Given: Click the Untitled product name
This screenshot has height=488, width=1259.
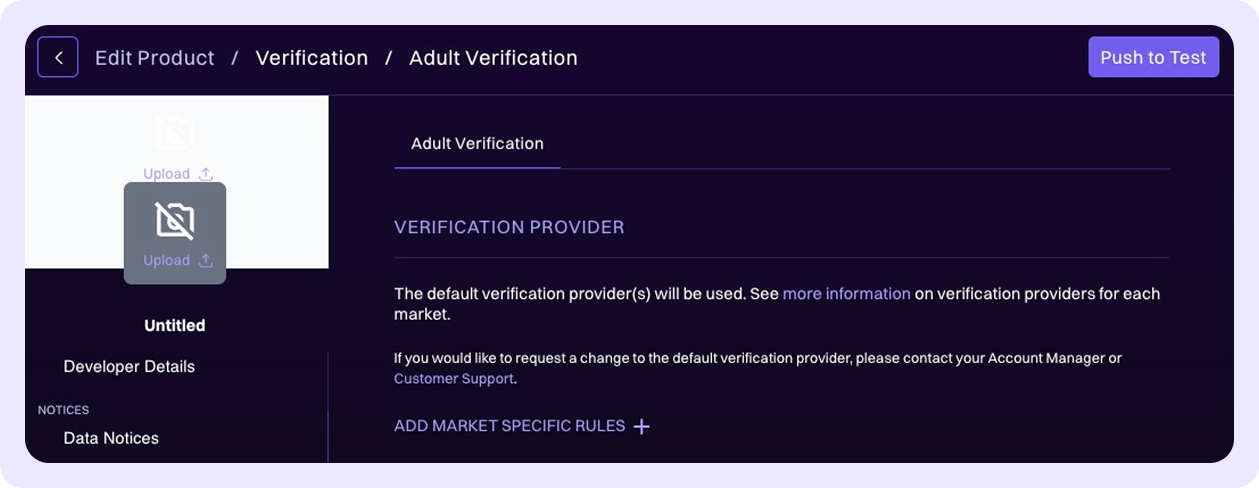Looking at the screenshot, I should (x=175, y=326).
